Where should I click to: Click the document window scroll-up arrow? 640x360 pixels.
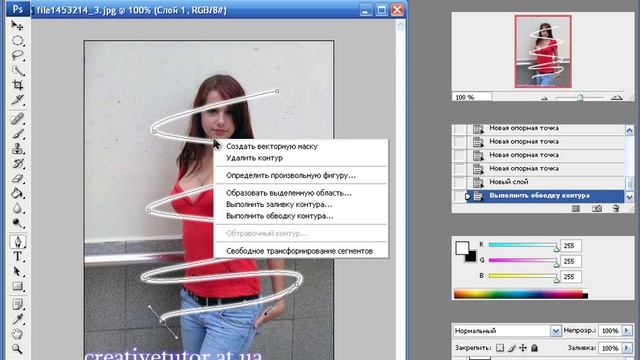[x=400, y=26]
